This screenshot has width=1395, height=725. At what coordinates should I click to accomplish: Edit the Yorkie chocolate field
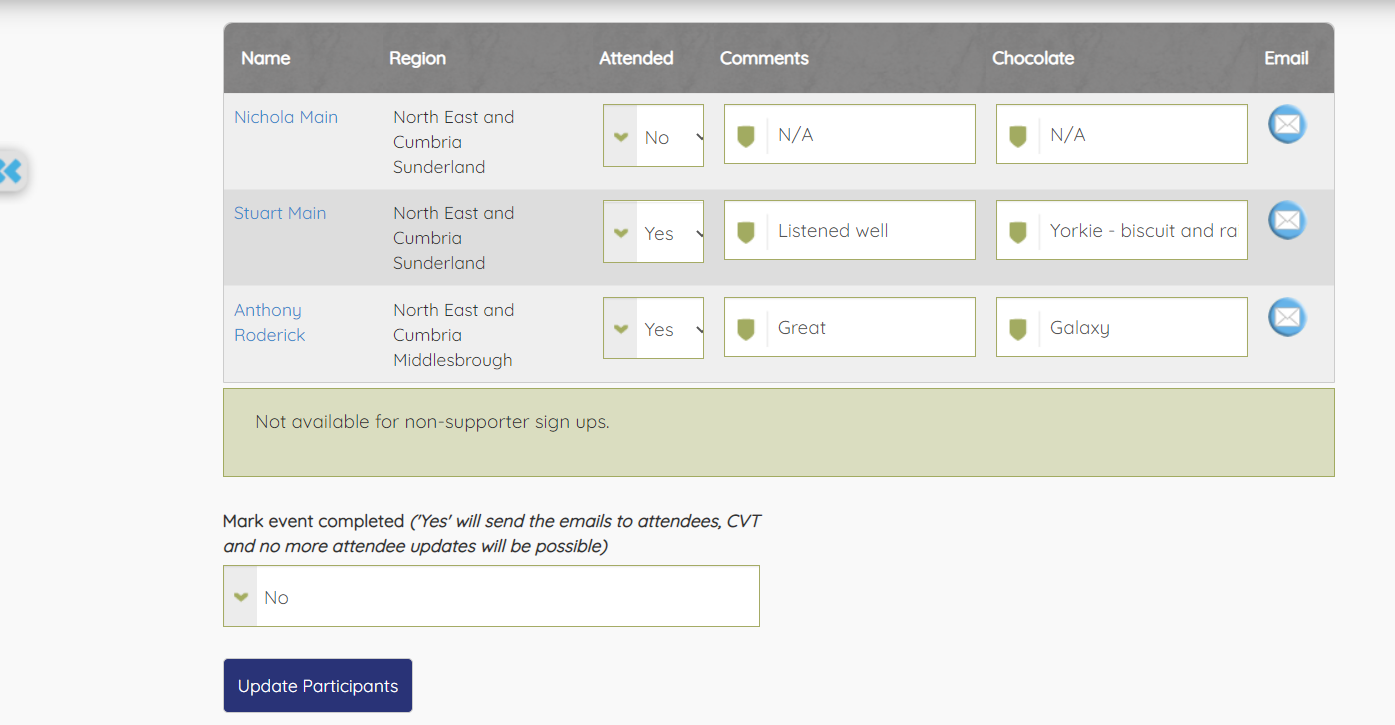tap(1142, 231)
